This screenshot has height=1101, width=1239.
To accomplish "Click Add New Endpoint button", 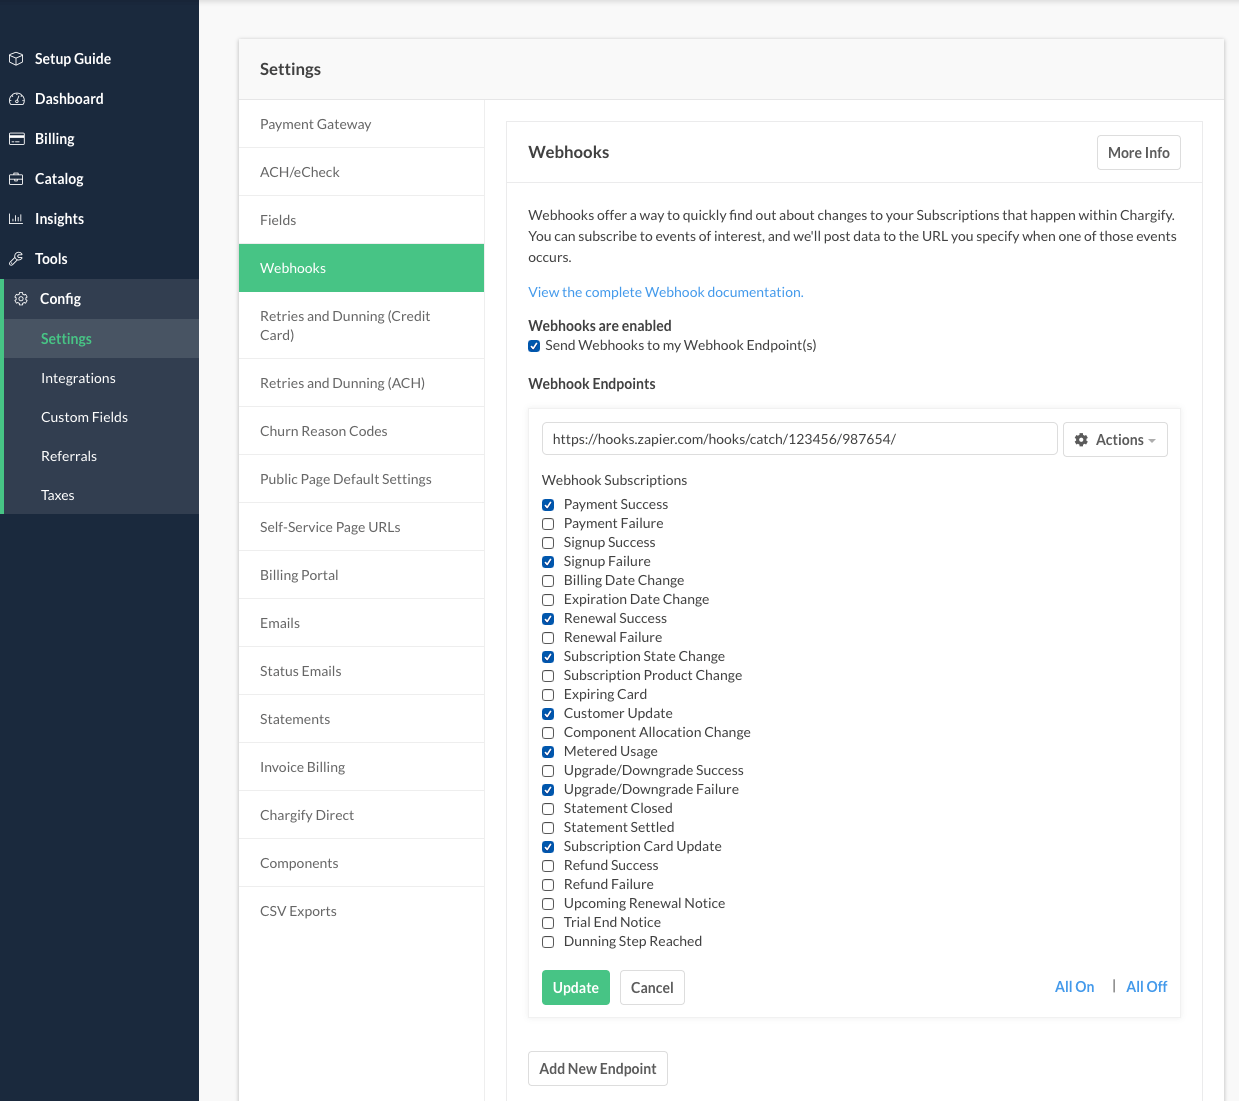I will pos(598,1069).
